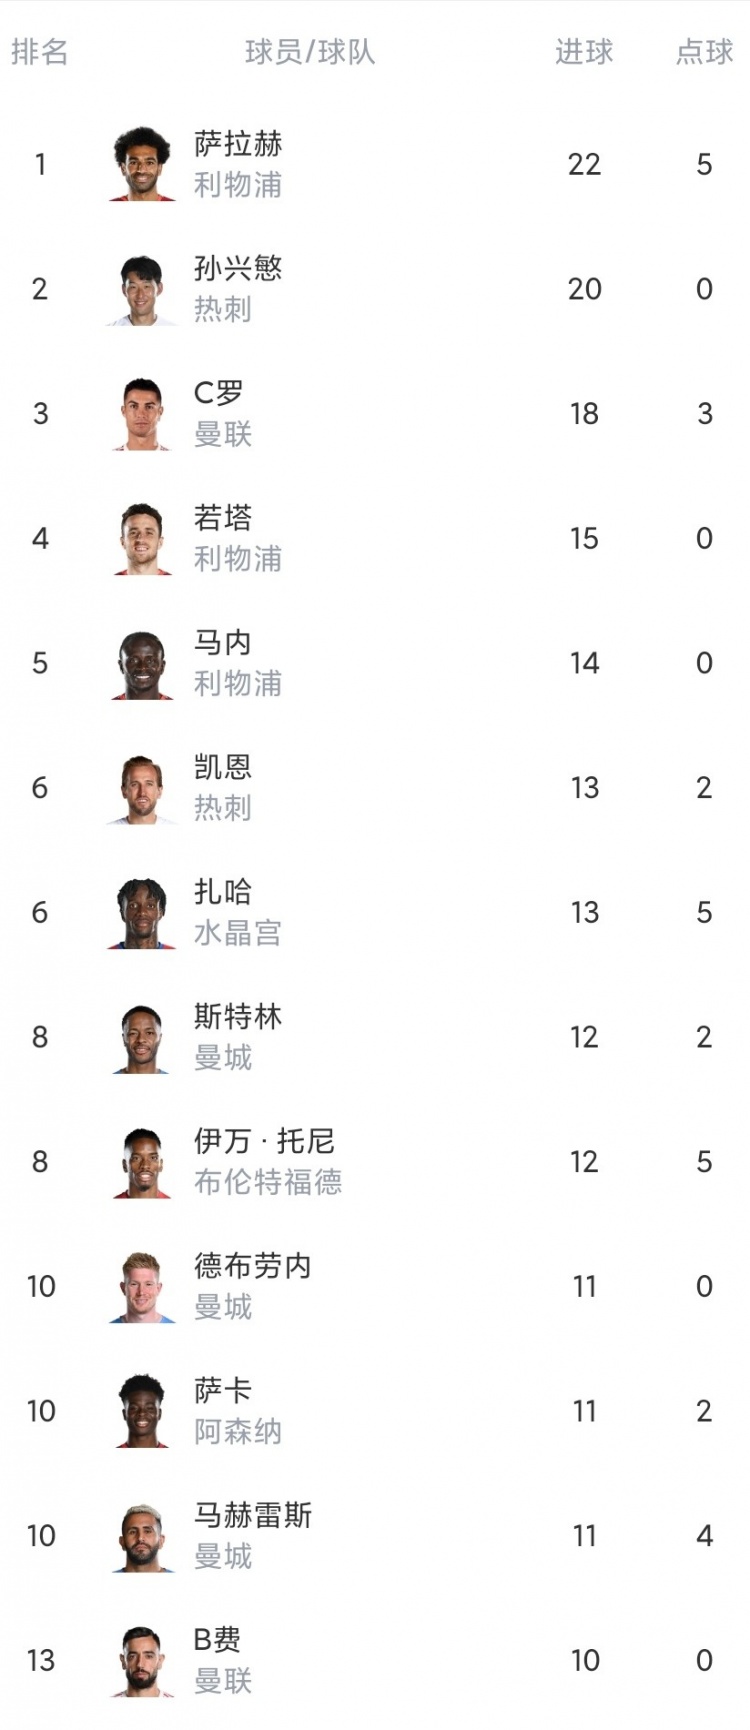Select 布伦特福德 team link
The image size is (750, 1730).
point(268,1182)
